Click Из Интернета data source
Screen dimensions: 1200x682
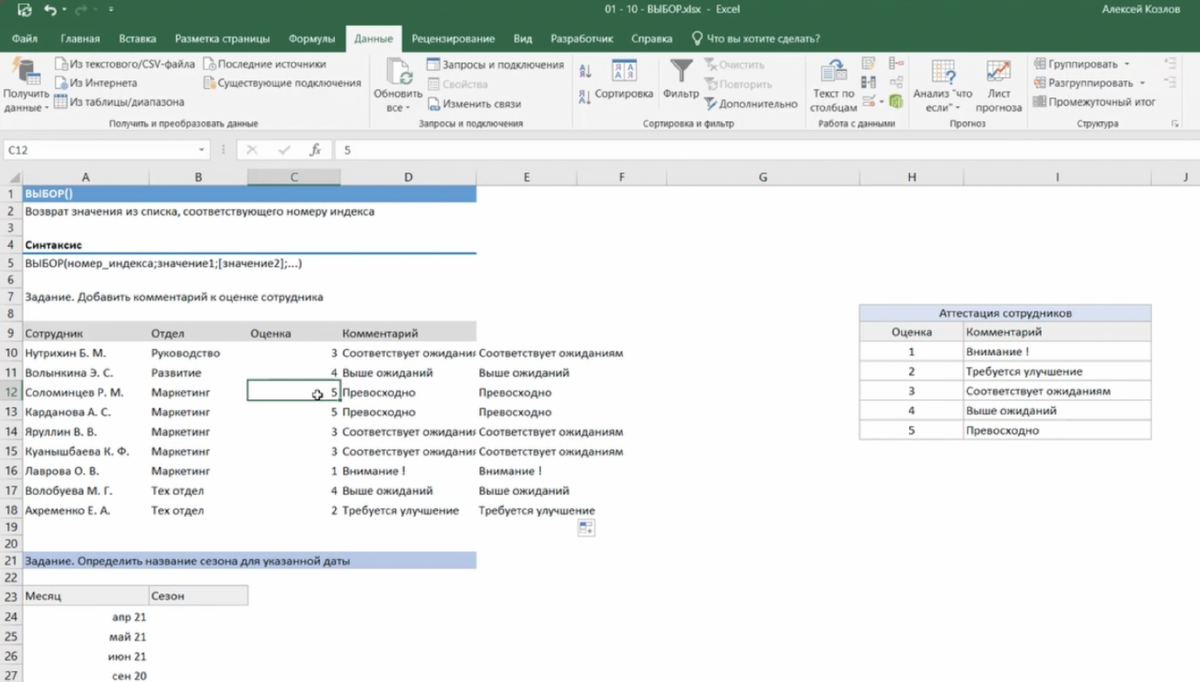coord(95,83)
